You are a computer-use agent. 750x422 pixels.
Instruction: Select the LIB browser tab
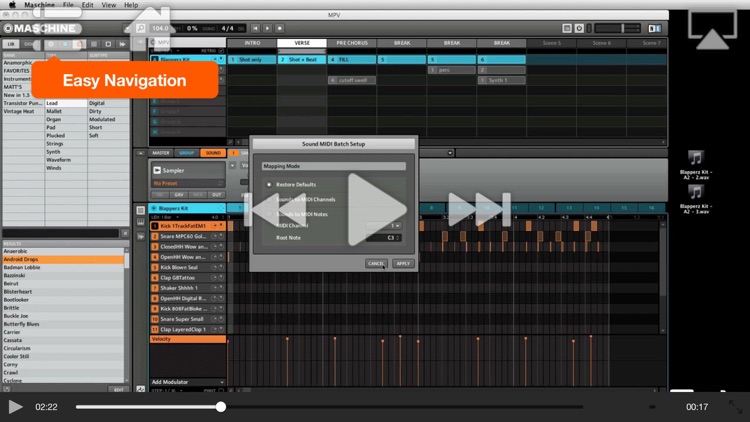click(x=11, y=44)
